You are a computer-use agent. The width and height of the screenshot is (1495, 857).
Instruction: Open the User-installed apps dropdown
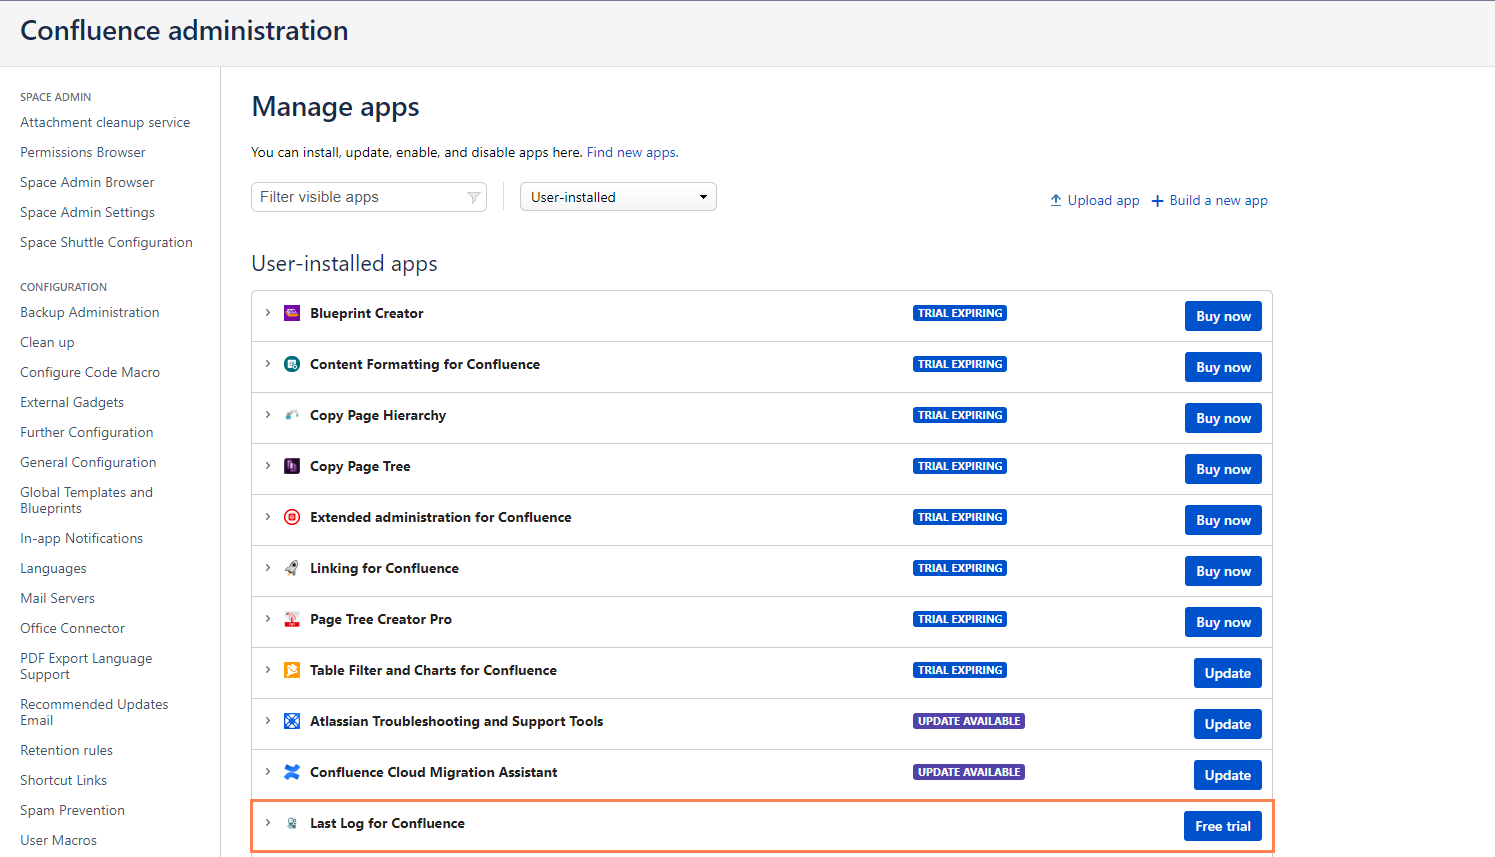tap(617, 196)
